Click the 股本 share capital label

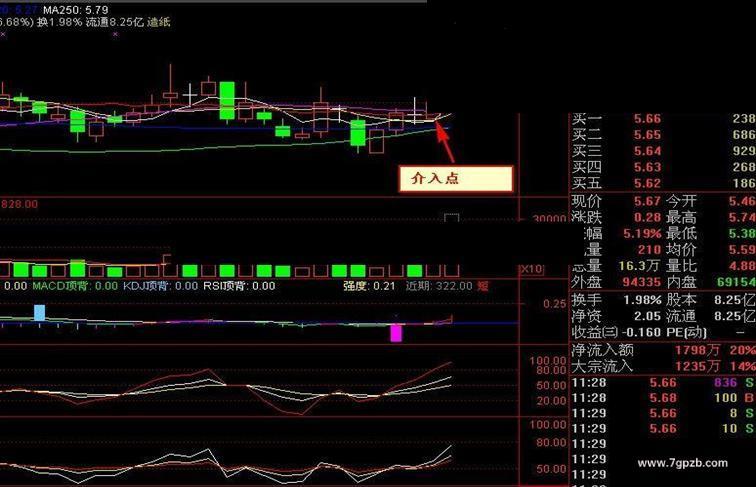[x=681, y=300]
